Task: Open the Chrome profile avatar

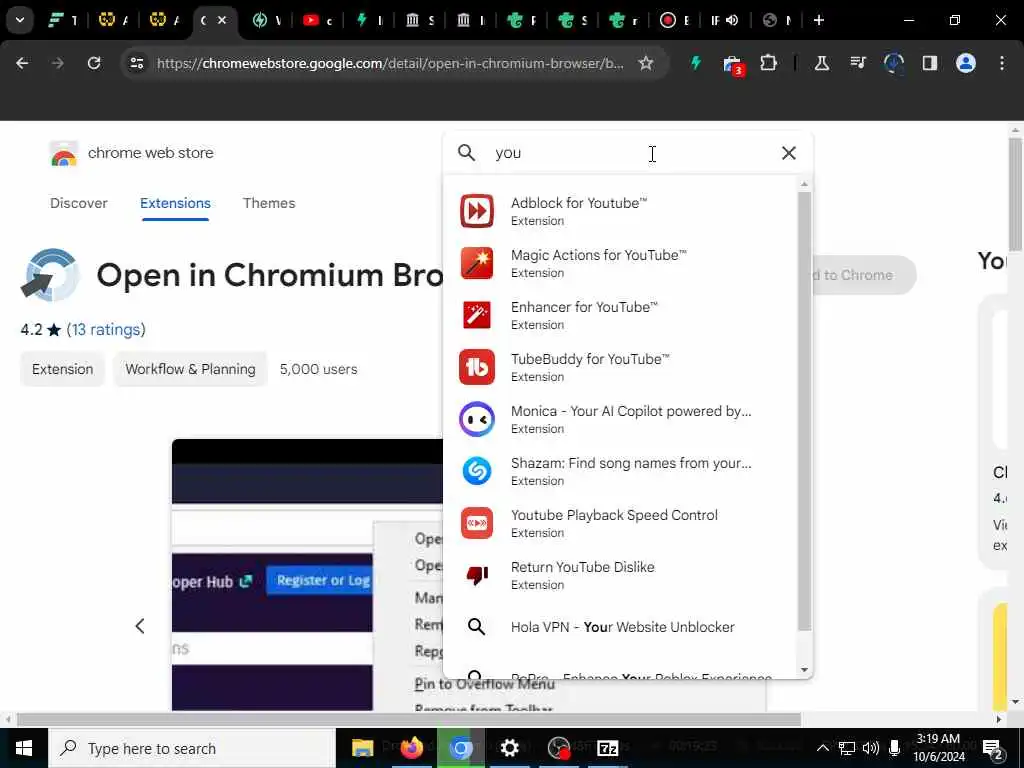Action: click(x=966, y=63)
